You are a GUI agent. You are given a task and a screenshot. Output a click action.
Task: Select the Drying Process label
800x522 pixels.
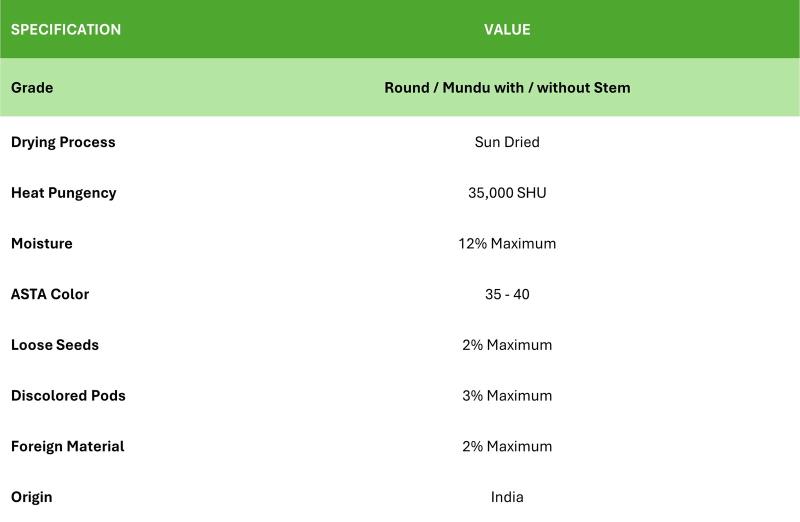tap(63, 142)
